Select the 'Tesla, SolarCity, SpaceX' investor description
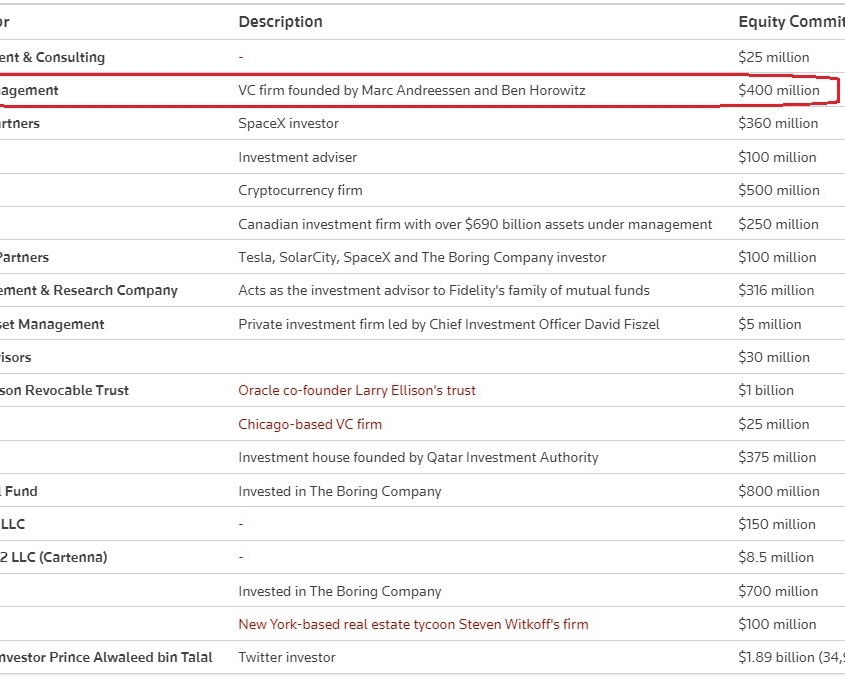This screenshot has width=845, height=680. point(422,257)
